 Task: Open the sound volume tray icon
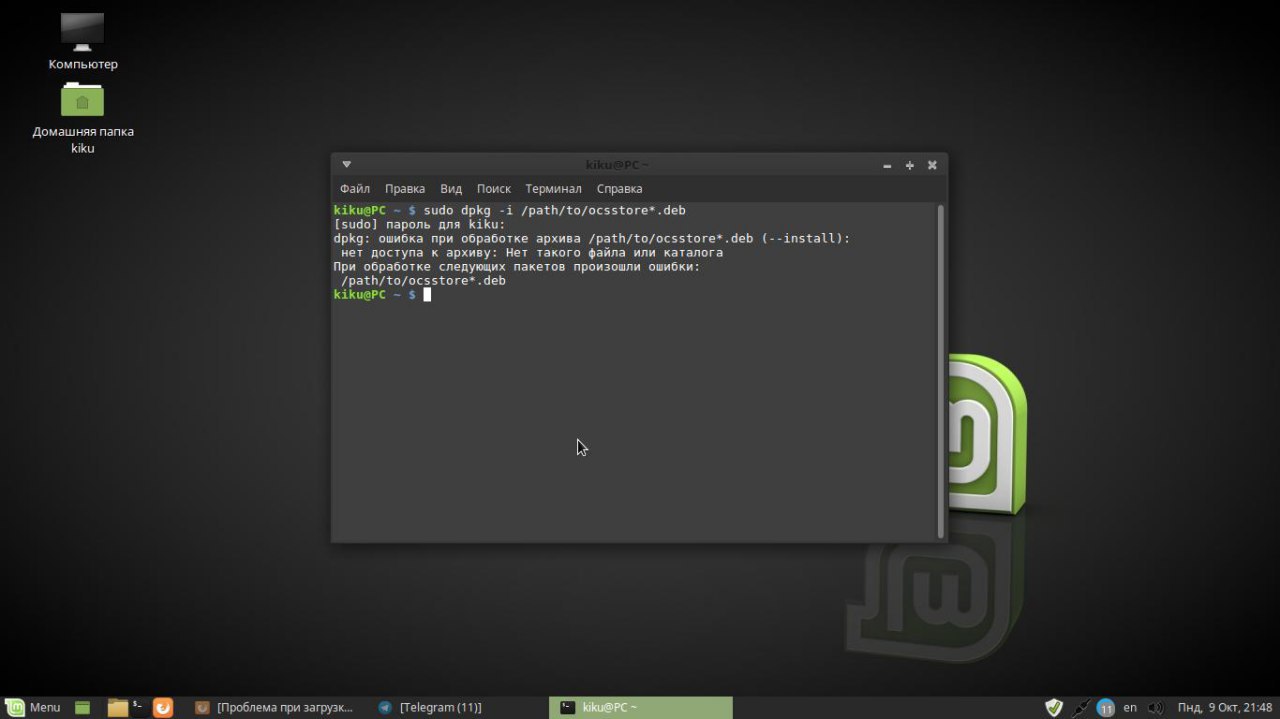1156,708
